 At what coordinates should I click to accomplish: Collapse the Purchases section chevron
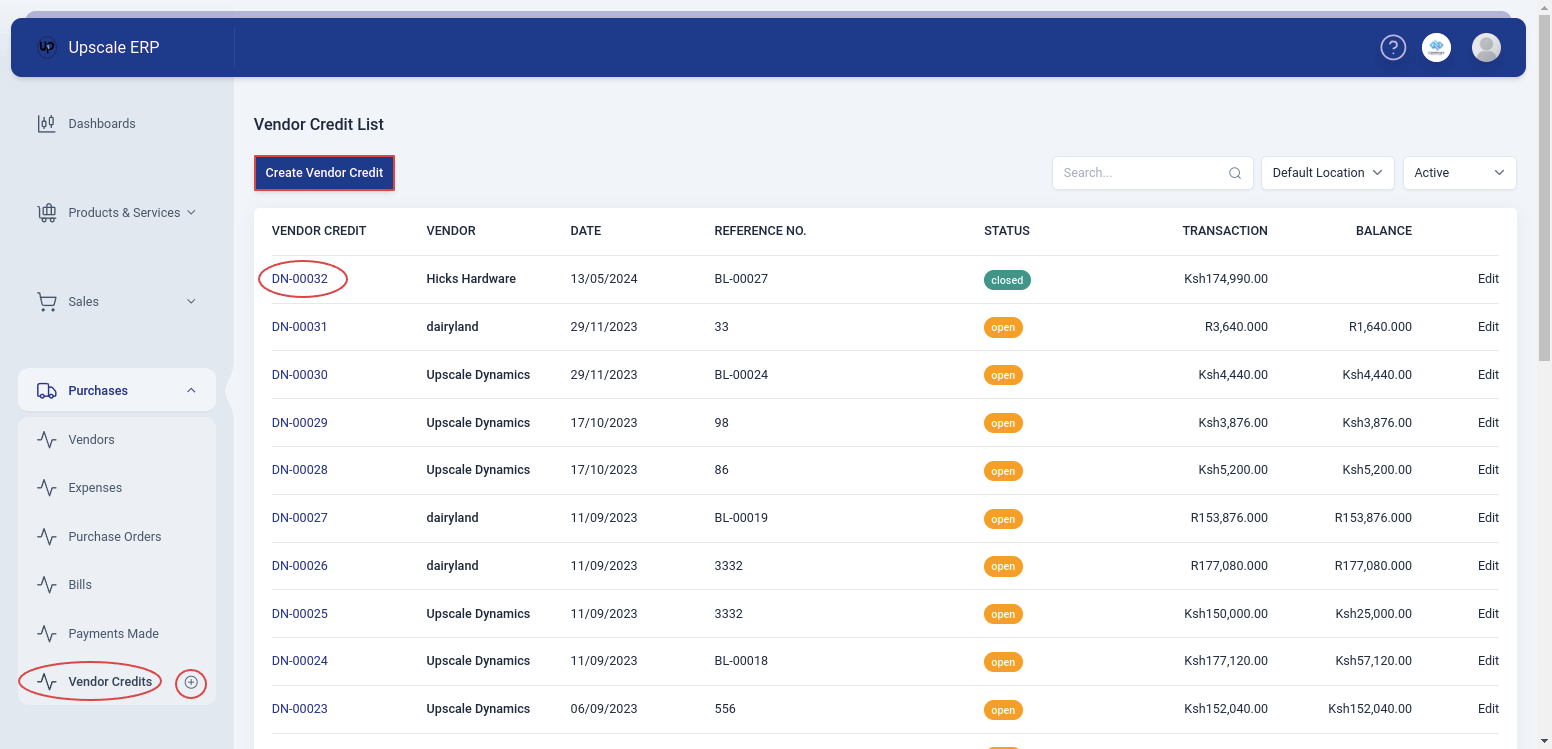coord(191,391)
